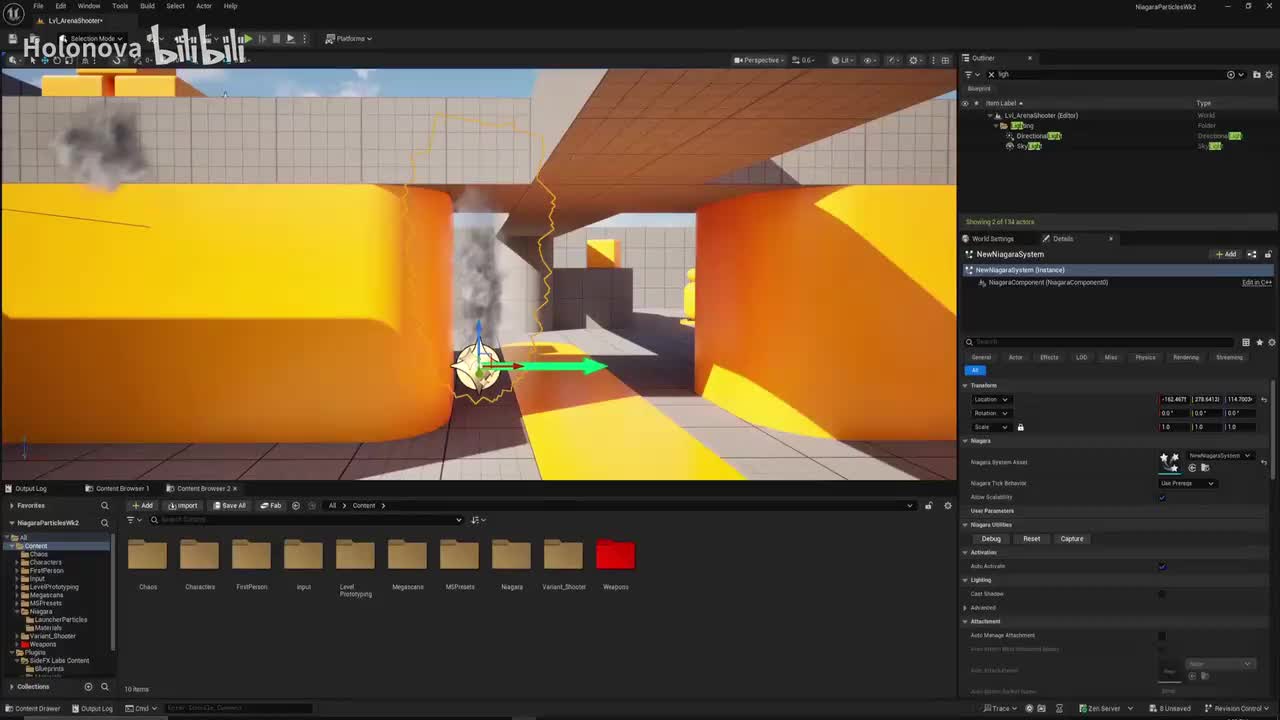The width and height of the screenshot is (1280, 720).
Task: Open Niagara Tick Behavior dropdown
Action: click(x=1187, y=483)
